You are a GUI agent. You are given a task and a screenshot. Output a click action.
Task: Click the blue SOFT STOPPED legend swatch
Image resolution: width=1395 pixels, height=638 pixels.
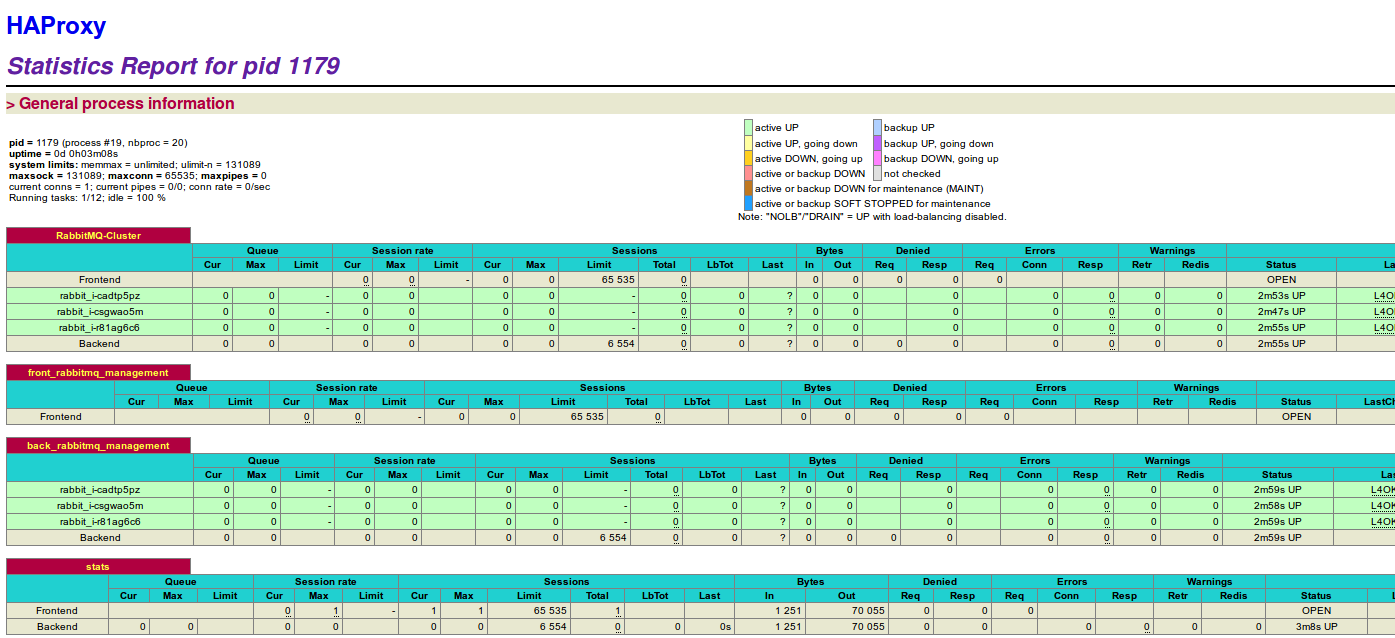pos(748,203)
